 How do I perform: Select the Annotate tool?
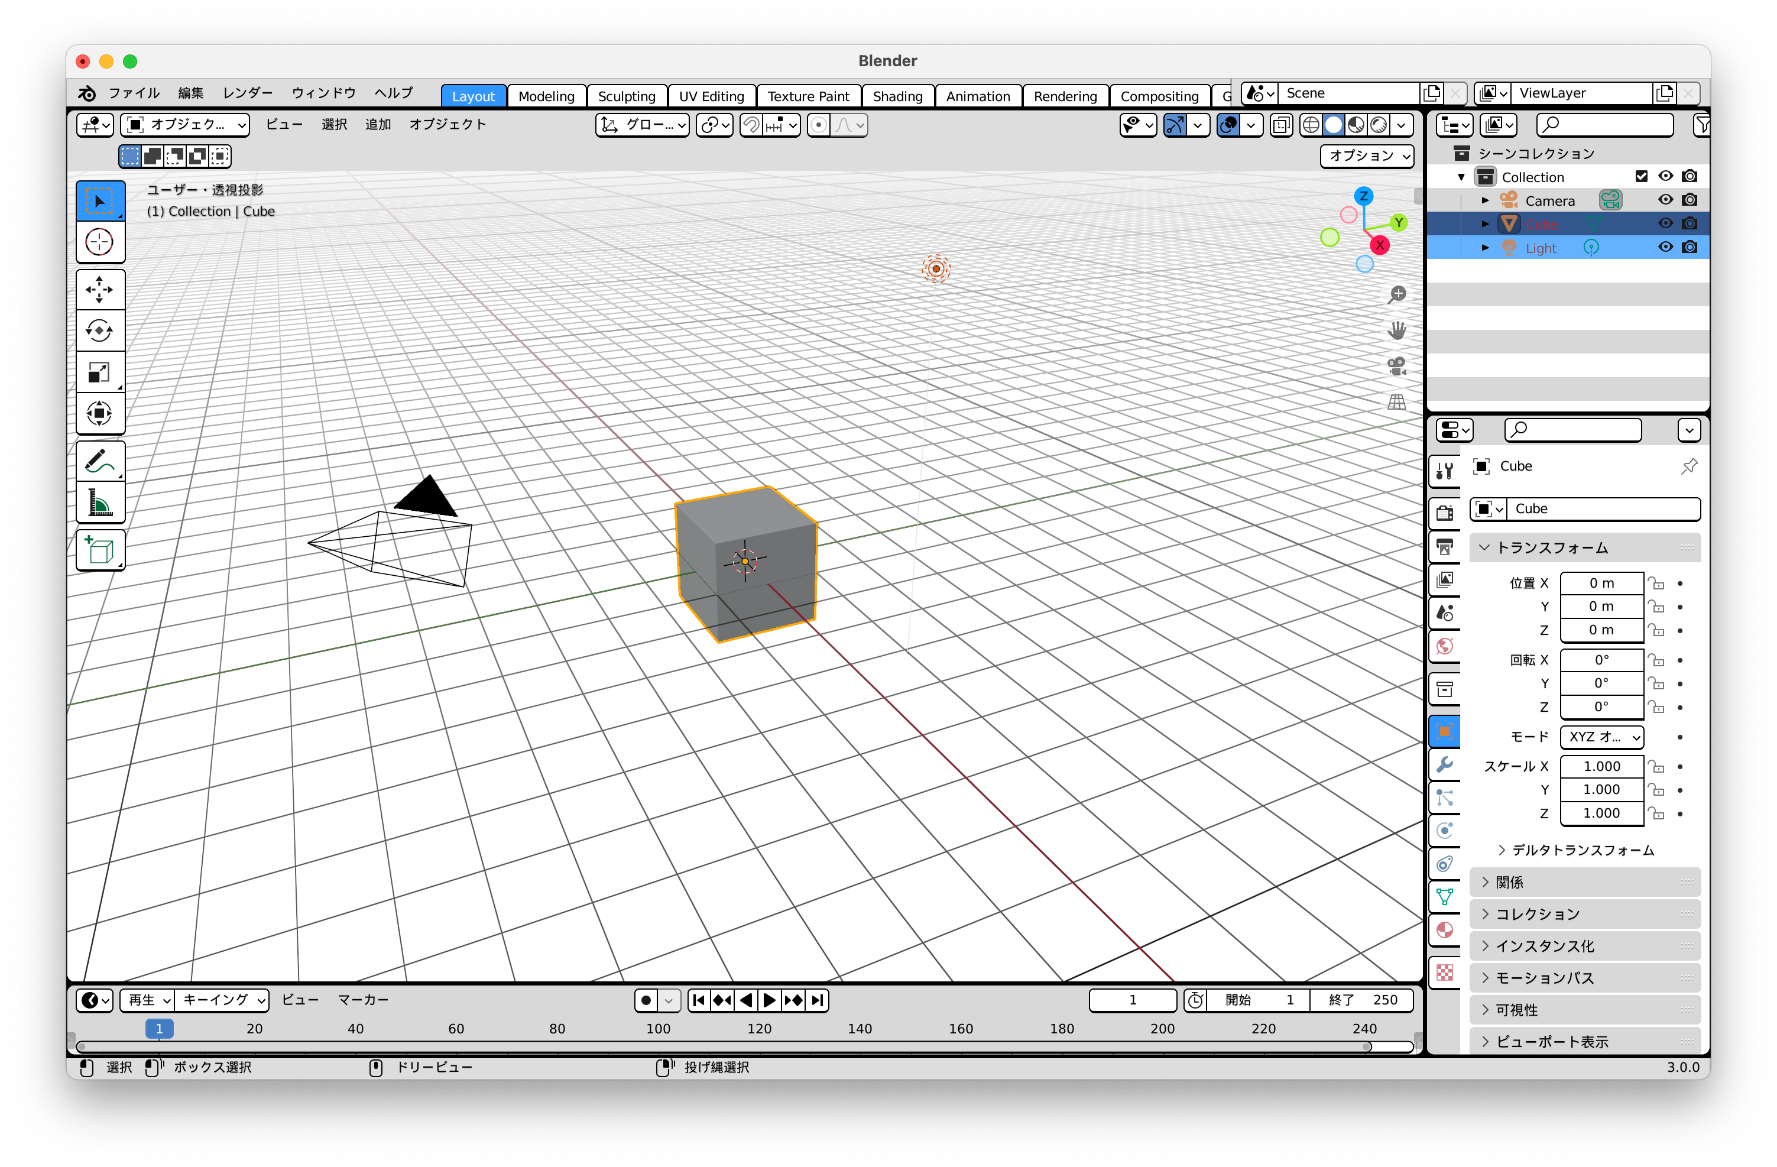click(100, 461)
